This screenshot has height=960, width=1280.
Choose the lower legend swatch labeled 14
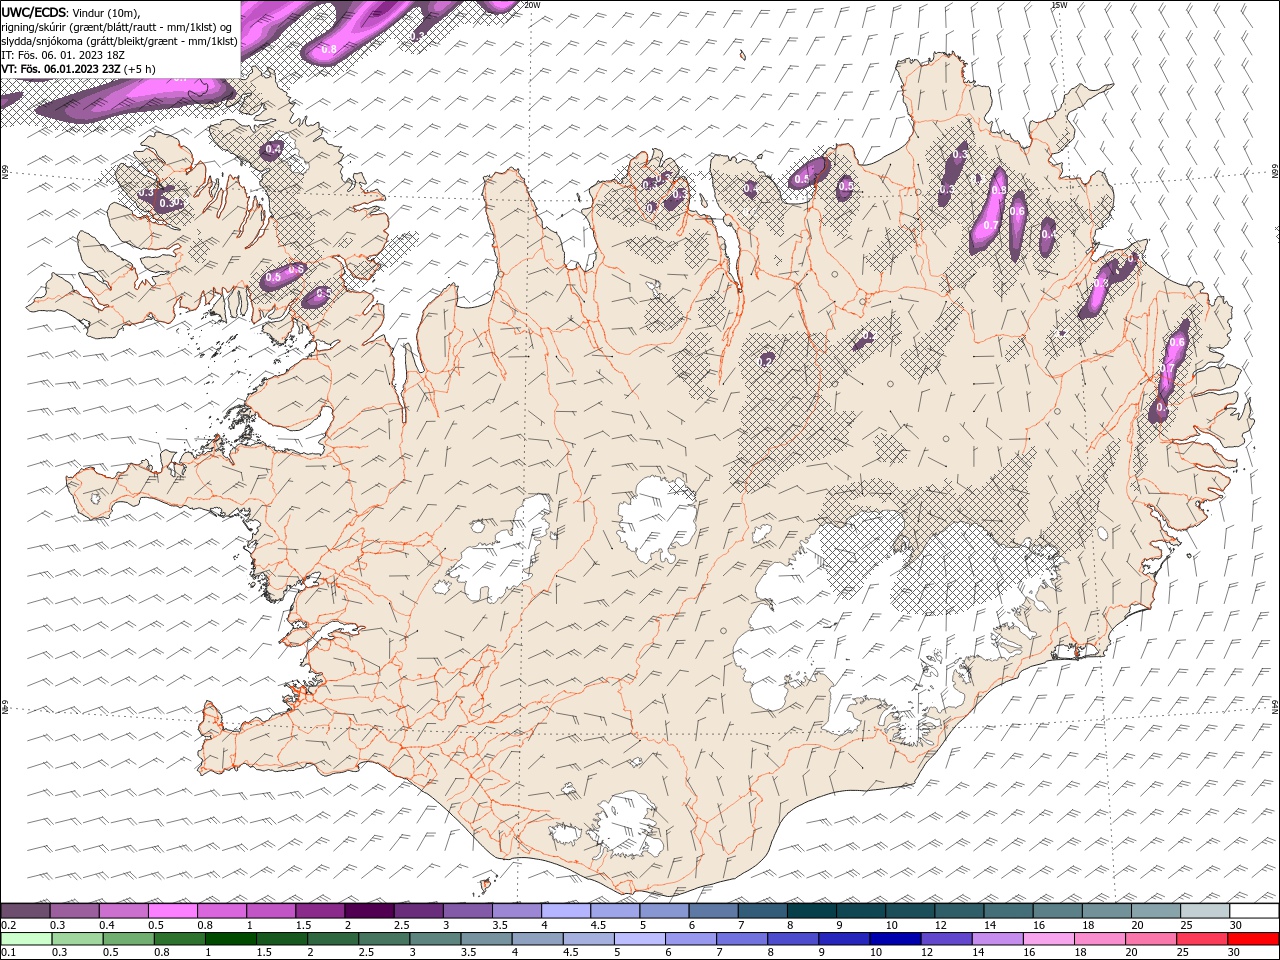pyautogui.click(x=997, y=939)
